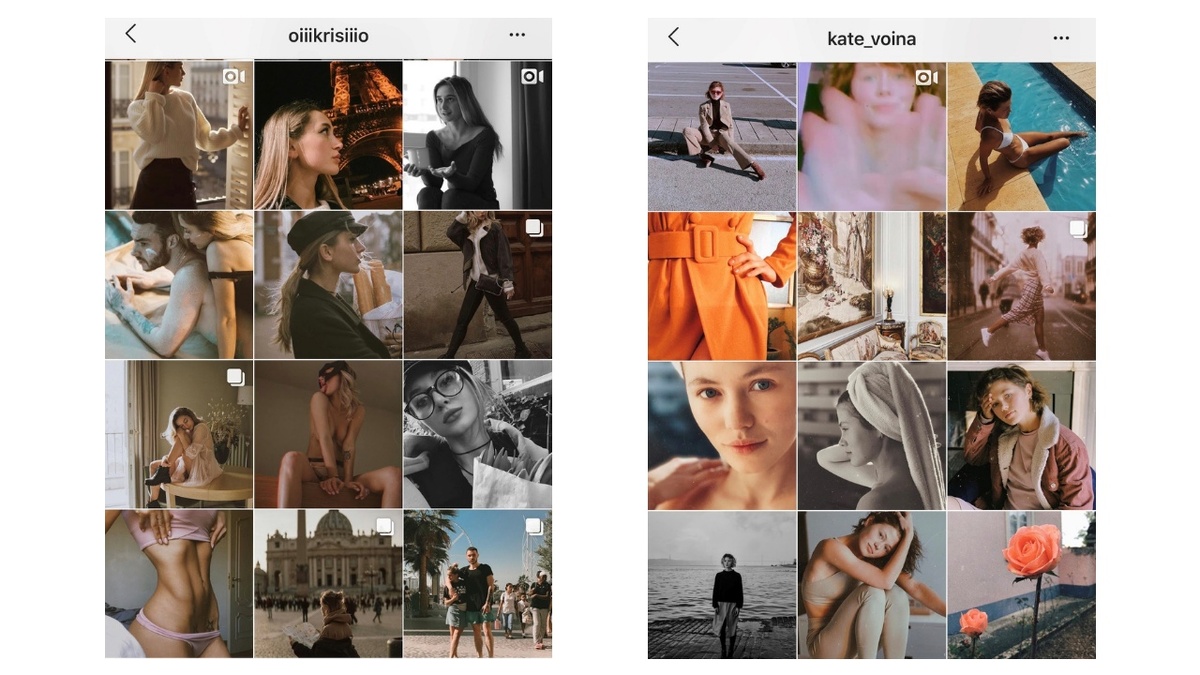
Task: Open photo of woman in cap holding baguettes
Action: (328, 285)
